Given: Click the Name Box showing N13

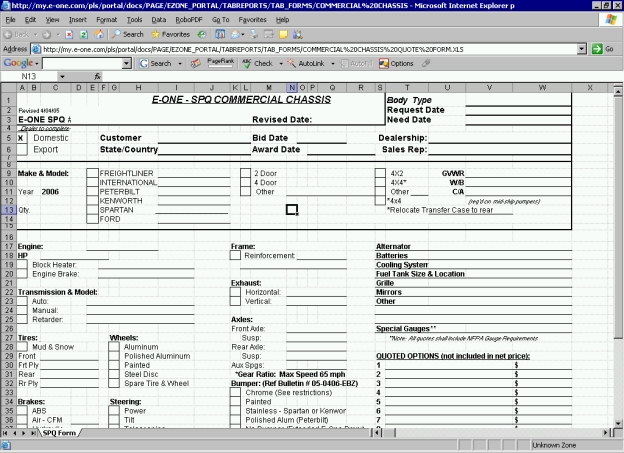Looking at the screenshot, I should [x=29, y=76].
